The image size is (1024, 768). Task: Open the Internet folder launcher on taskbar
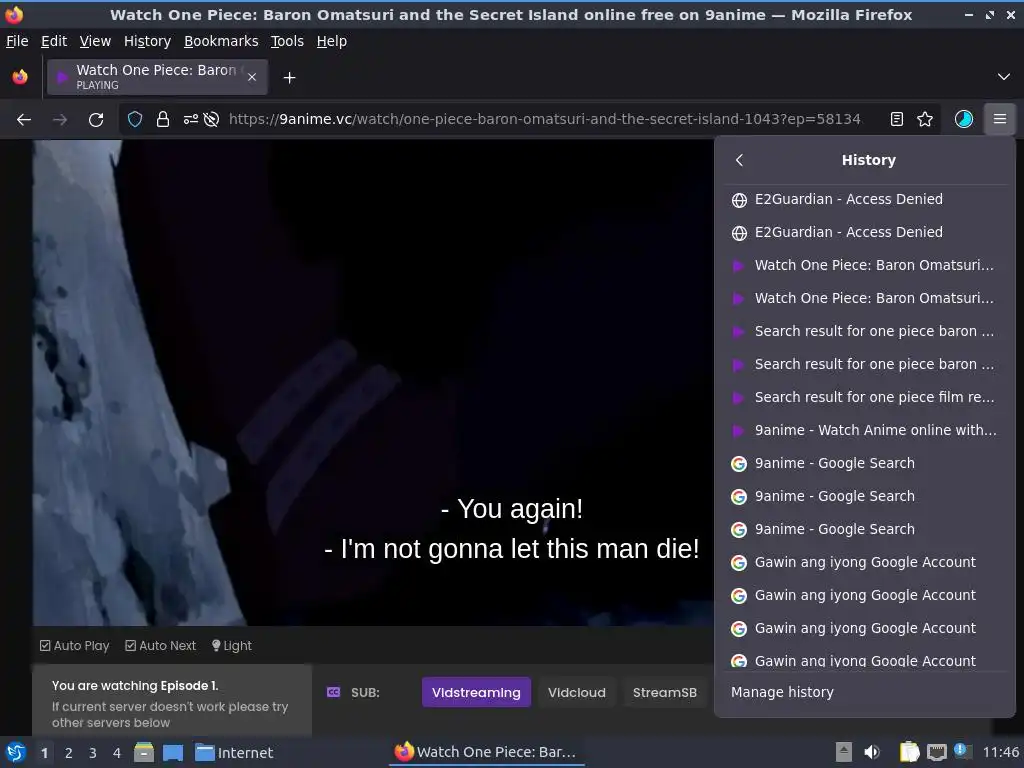pos(234,752)
